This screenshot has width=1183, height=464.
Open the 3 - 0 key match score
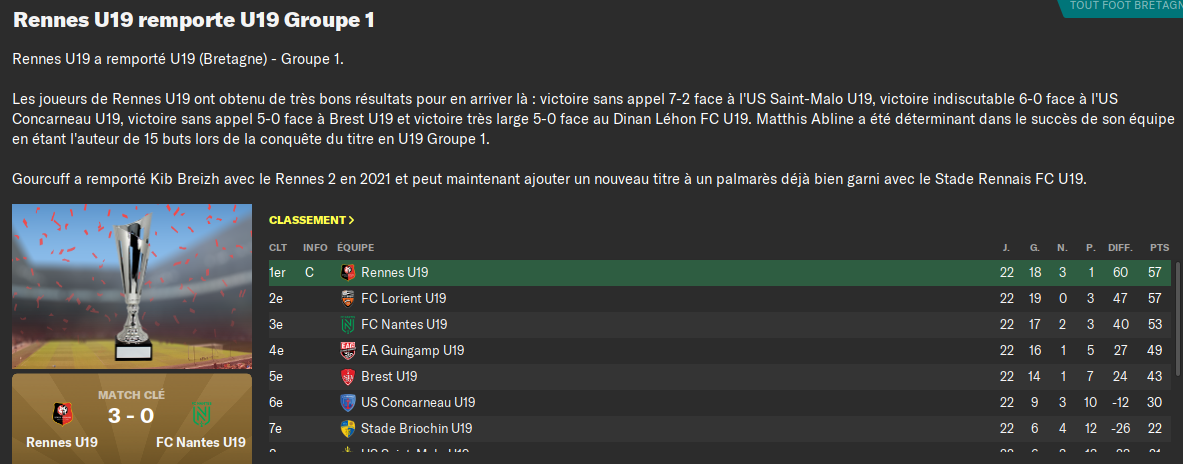[132, 416]
